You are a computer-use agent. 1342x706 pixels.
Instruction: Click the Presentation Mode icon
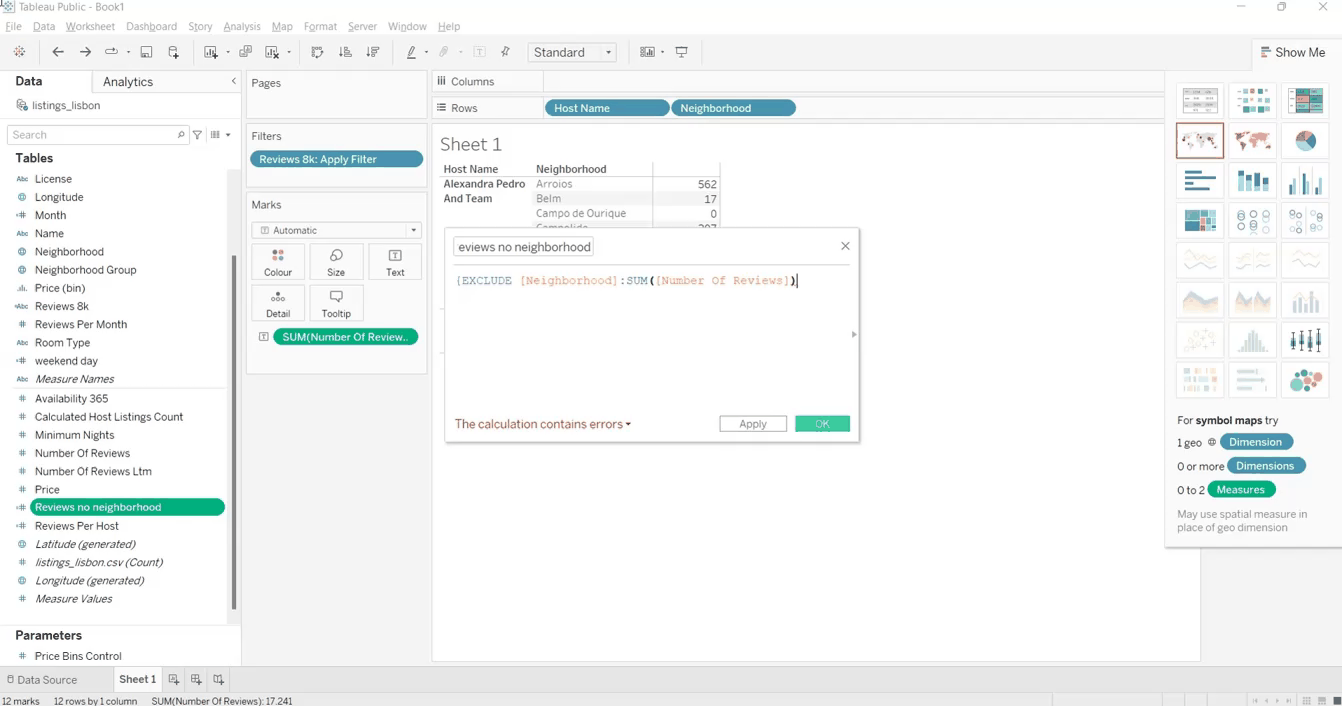(x=682, y=52)
